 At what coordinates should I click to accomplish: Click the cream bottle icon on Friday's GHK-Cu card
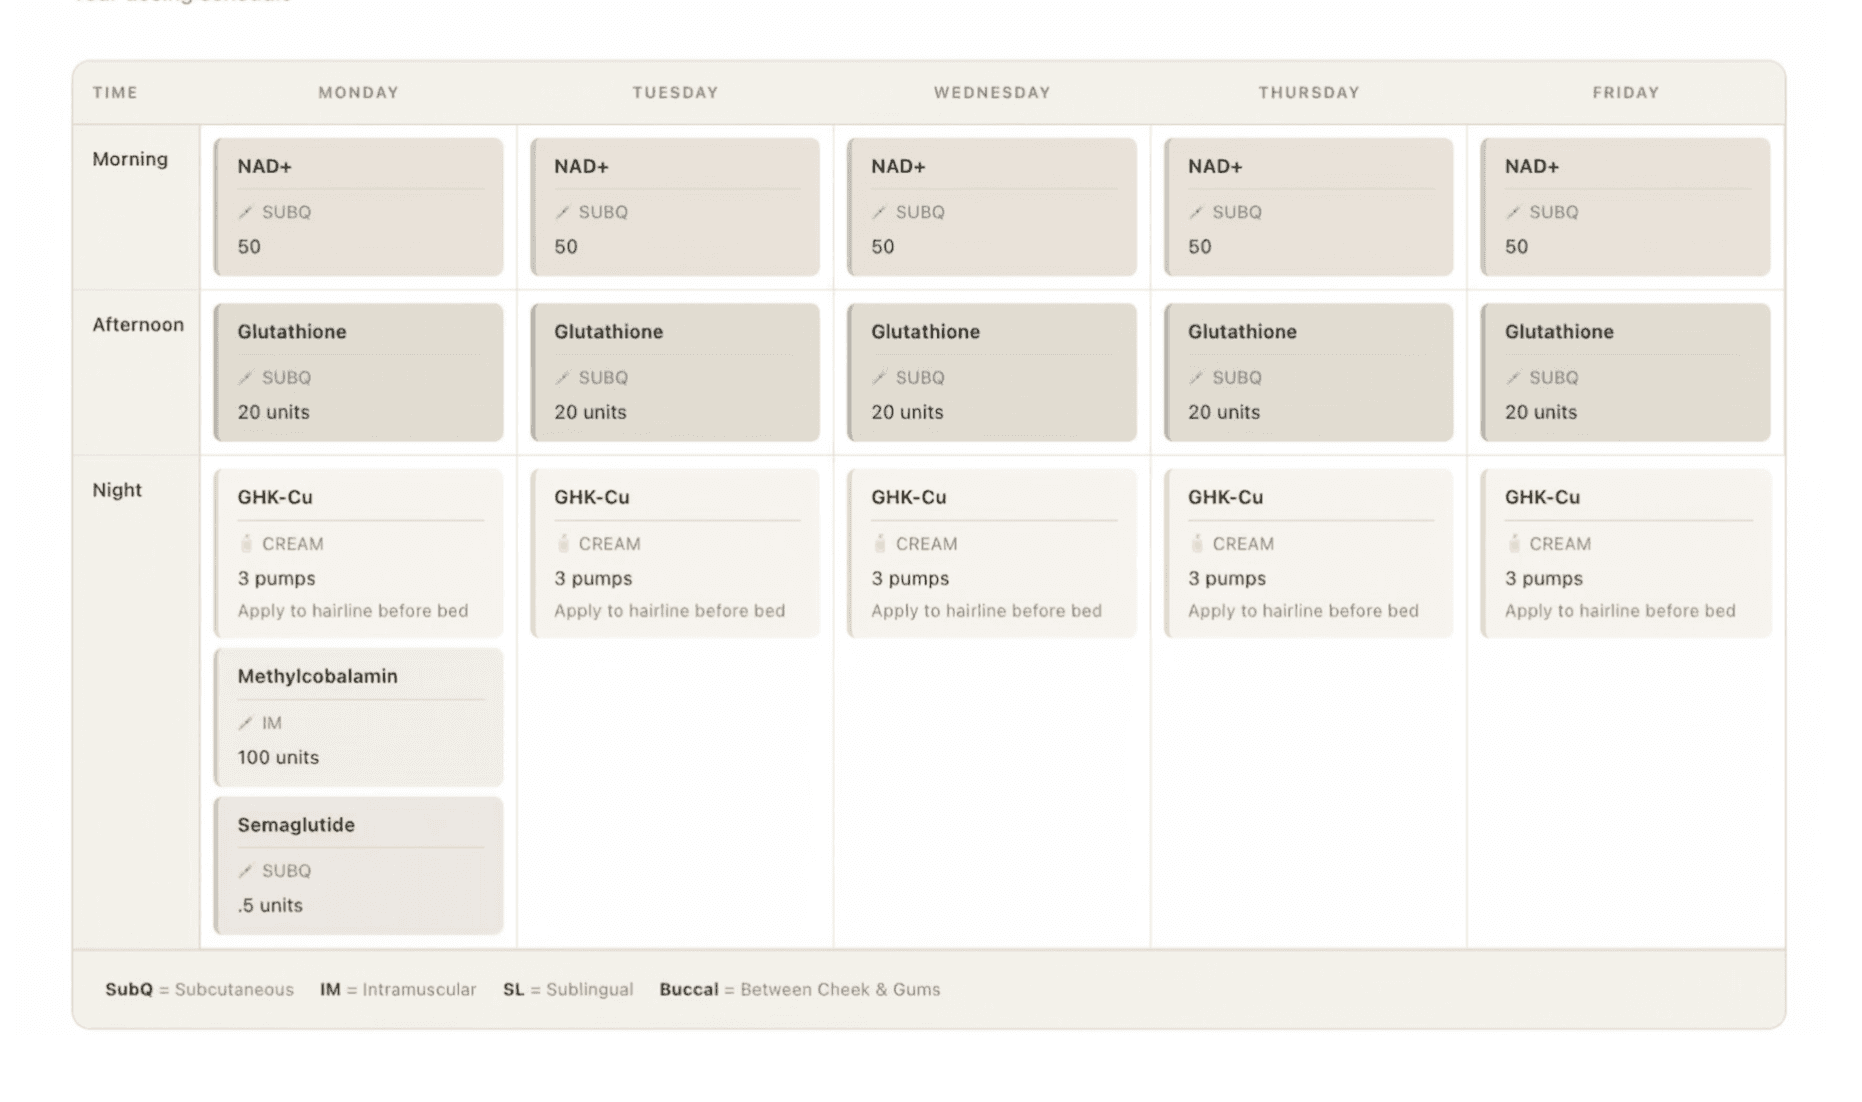tap(1513, 543)
